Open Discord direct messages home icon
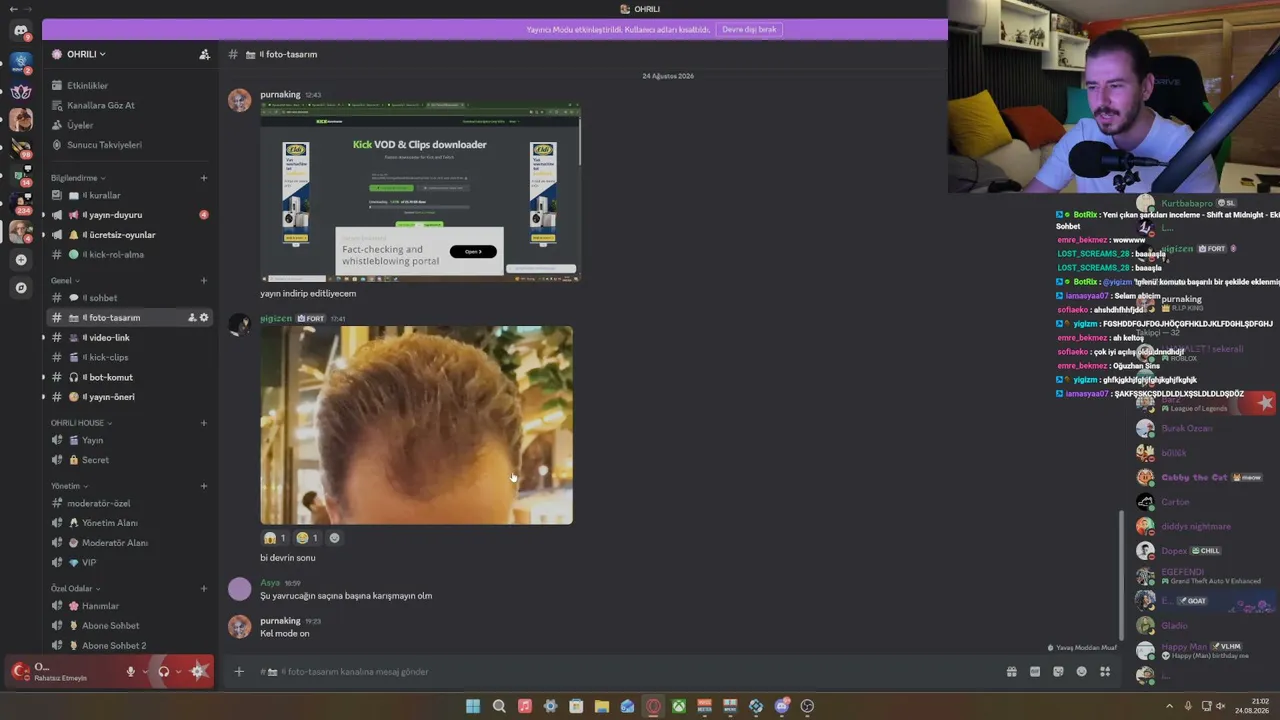Viewport: 1280px width, 720px height. (21, 31)
